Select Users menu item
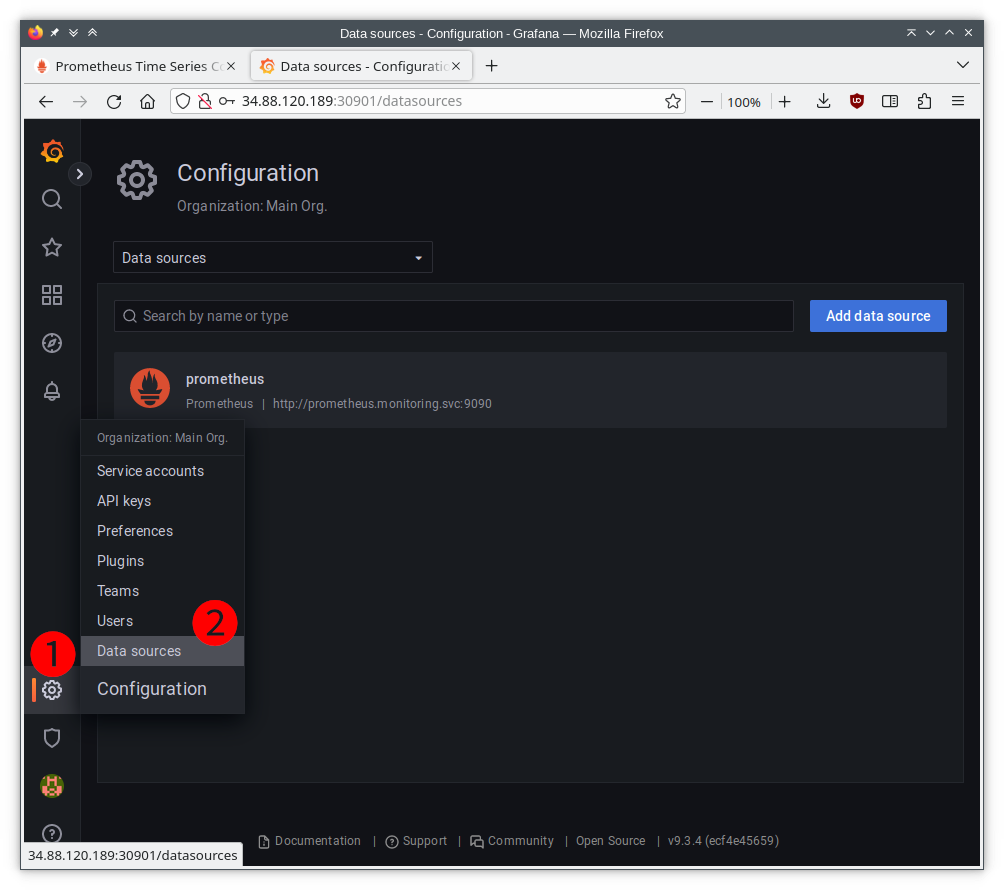 coord(115,622)
